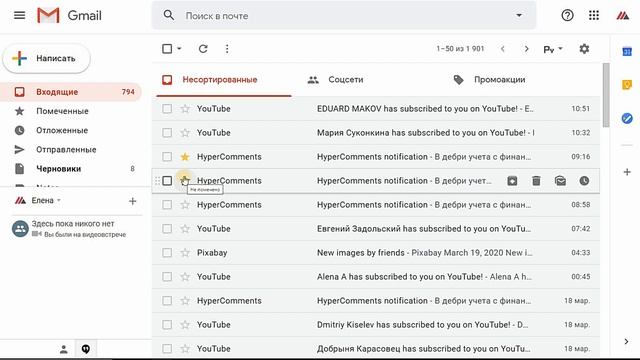The image size is (640, 360).
Task: Check the Dmitriy Kiselev YouTube email
Action: (167, 325)
